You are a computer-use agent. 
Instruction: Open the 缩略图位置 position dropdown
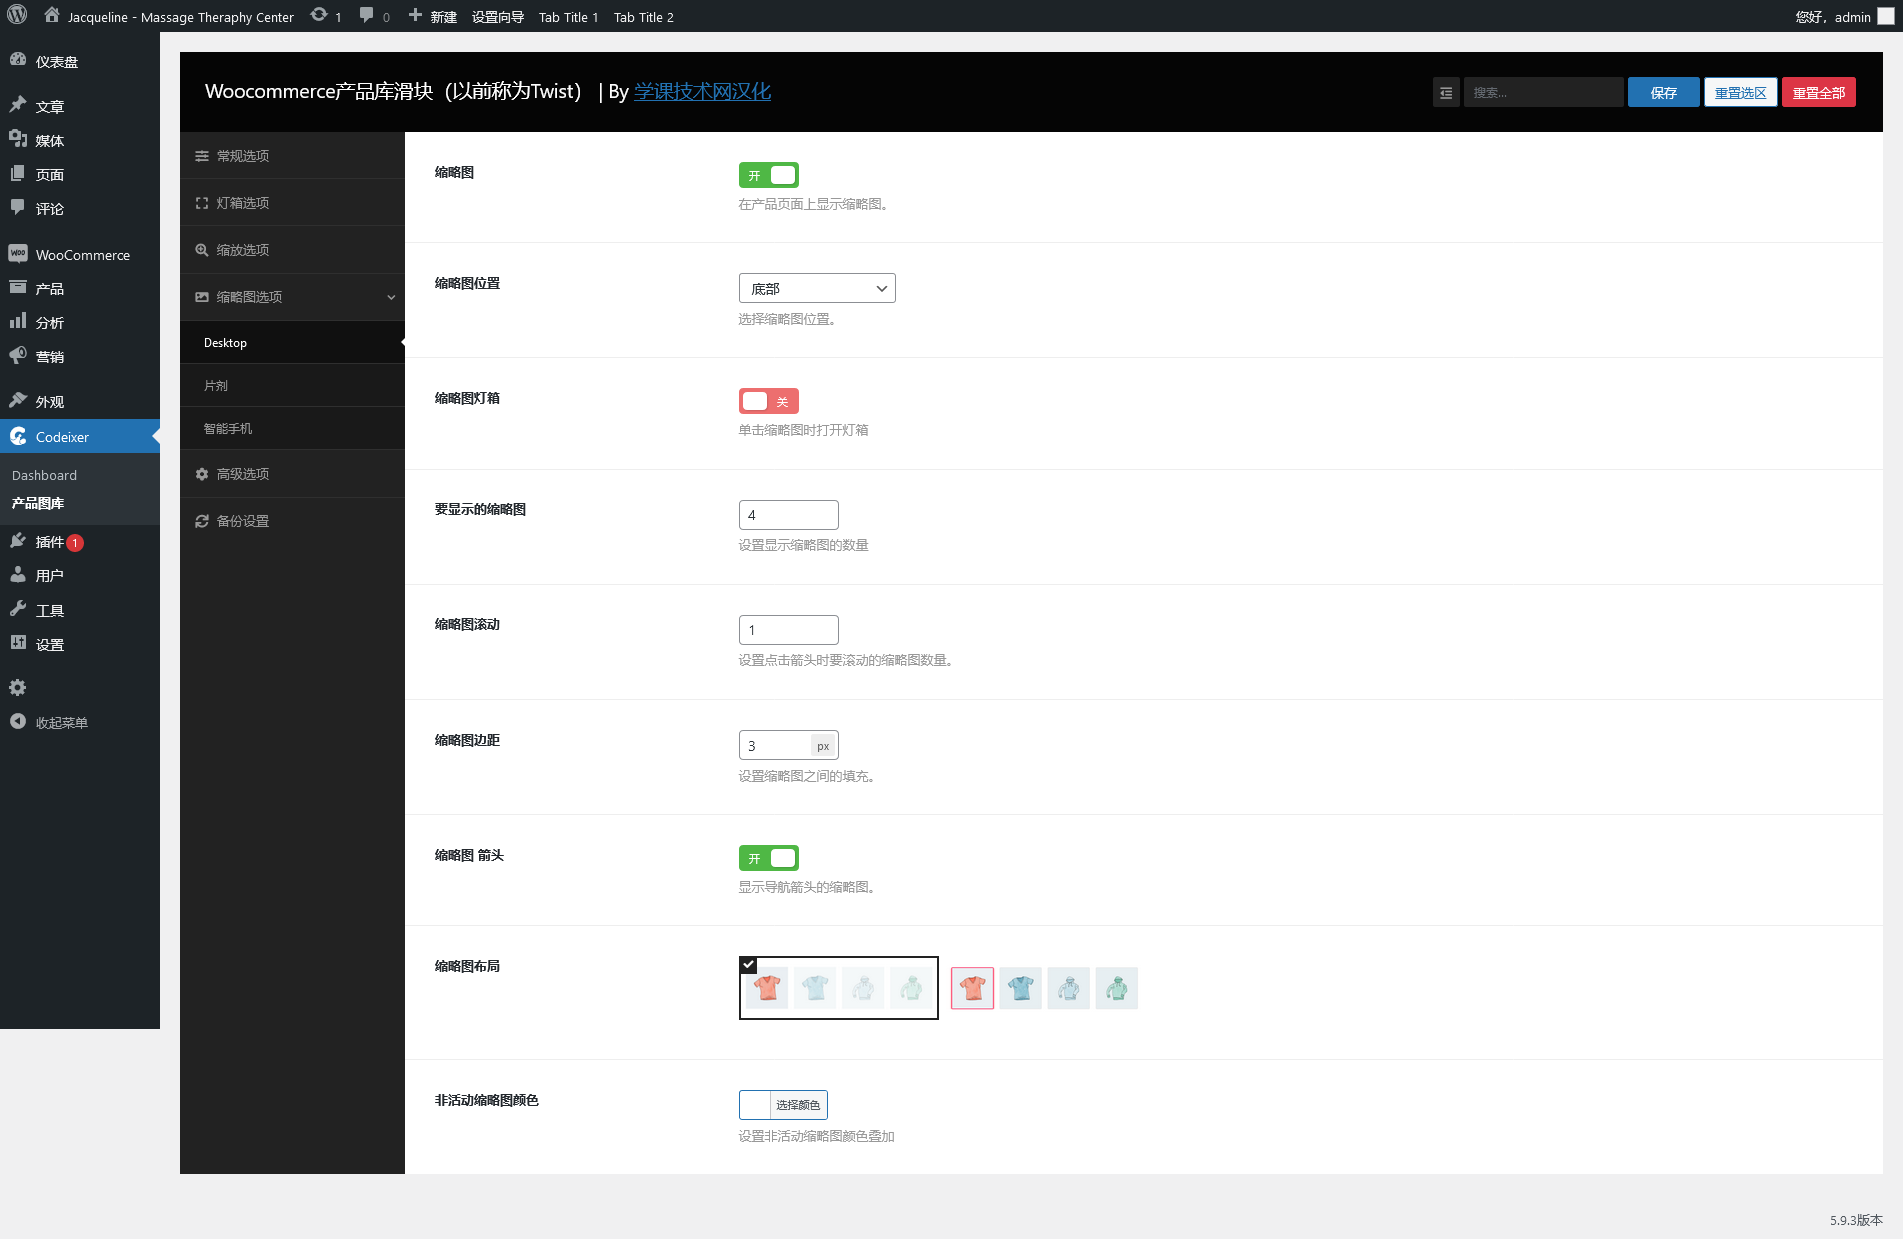click(x=816, y=288)
